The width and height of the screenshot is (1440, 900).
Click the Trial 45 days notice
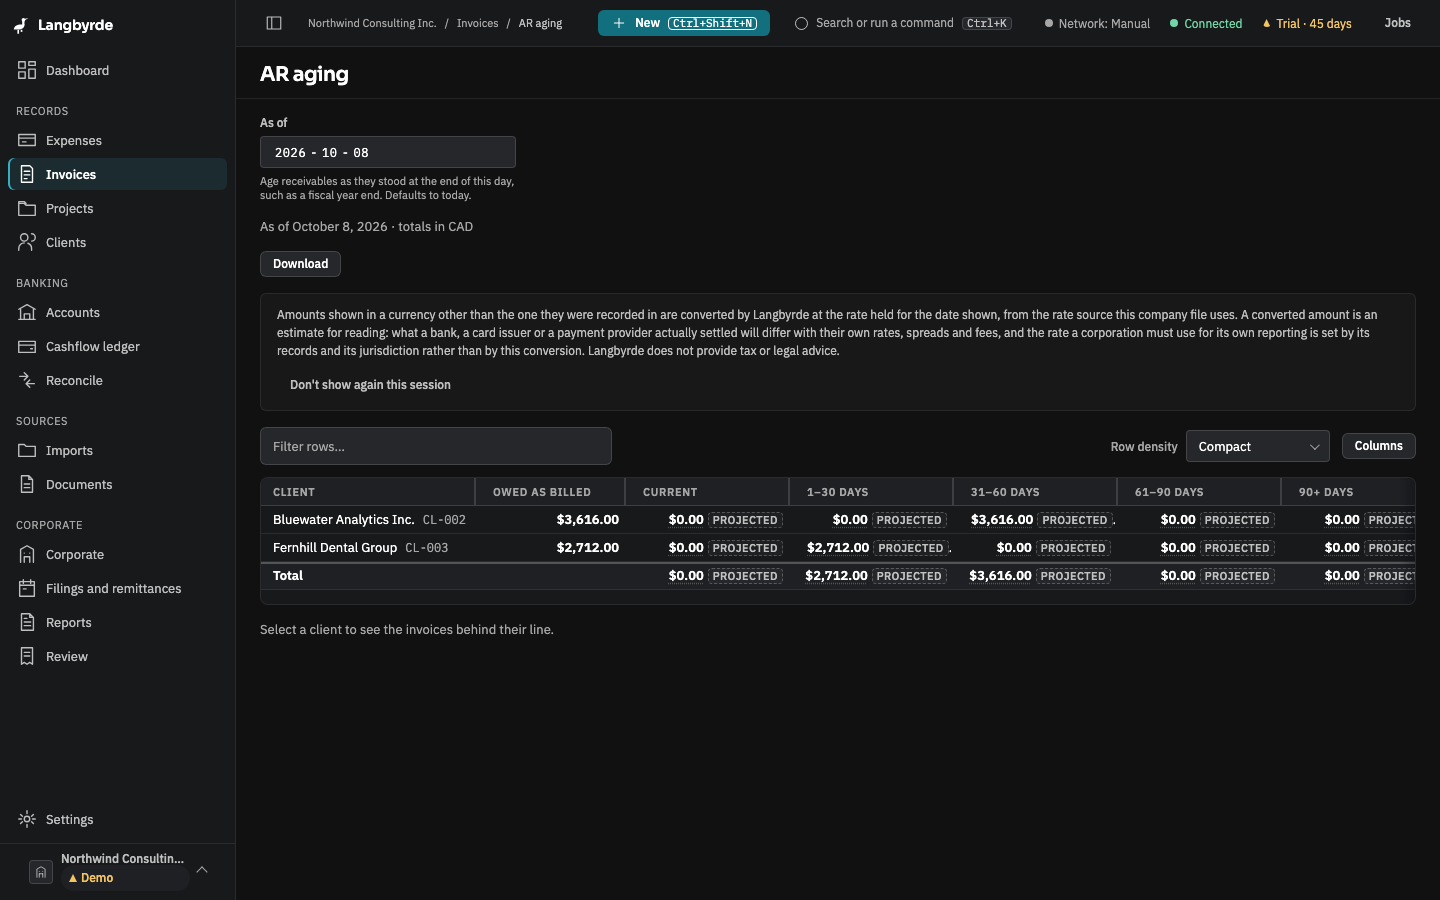[1307, 23]
